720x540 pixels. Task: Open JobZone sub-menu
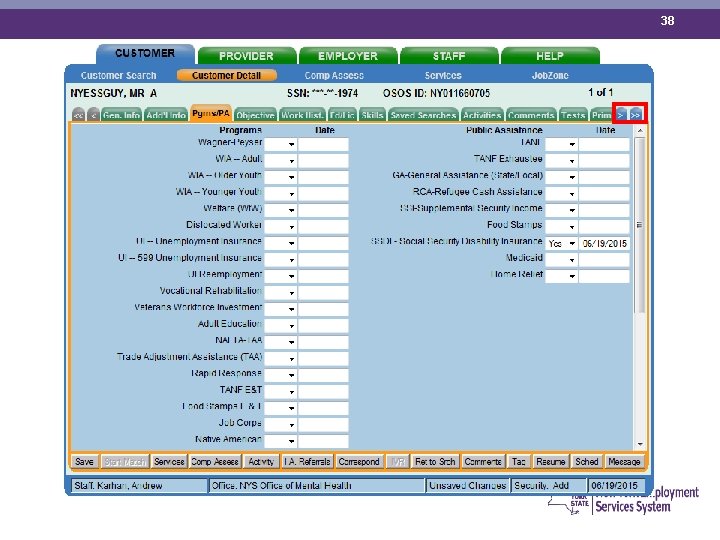(x=550, y=75)
